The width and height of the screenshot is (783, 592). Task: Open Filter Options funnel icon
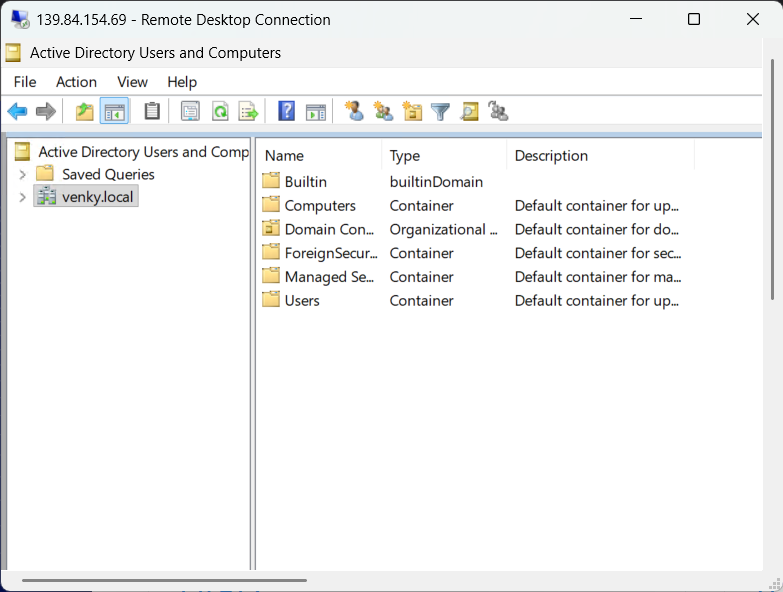click(x=440, y=111)
